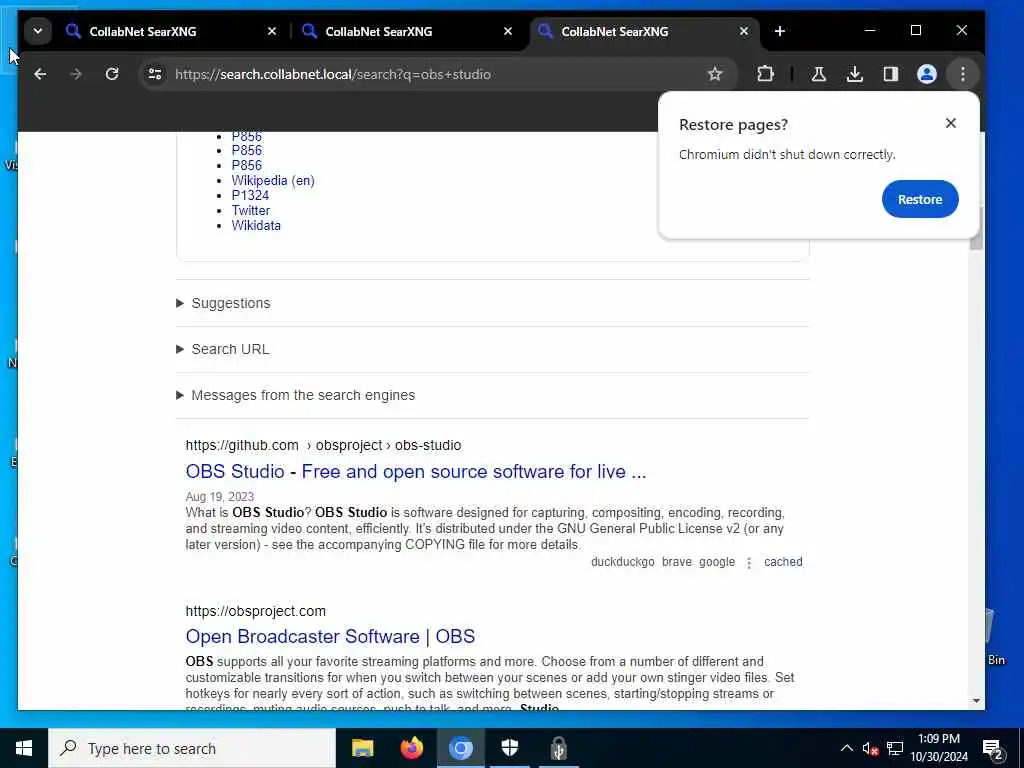Open File Explorer from the taskbar
The width and height of the screenshot is (1024, 768).
pos(362,748)
